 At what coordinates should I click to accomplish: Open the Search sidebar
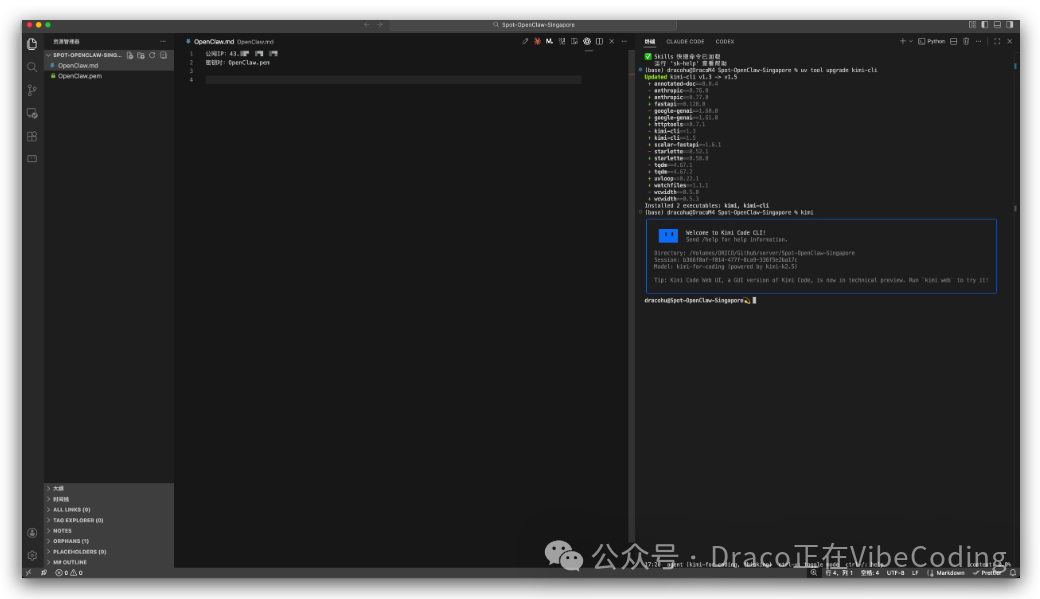point(31,66)
